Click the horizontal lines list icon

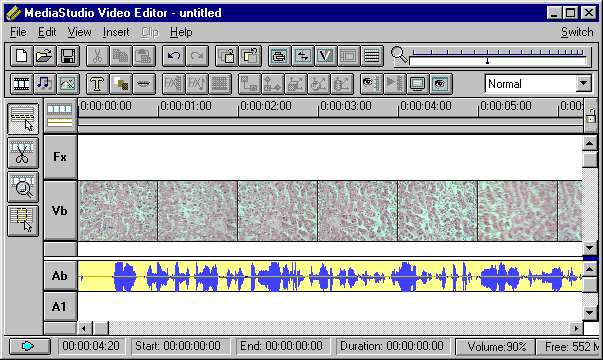371,56
